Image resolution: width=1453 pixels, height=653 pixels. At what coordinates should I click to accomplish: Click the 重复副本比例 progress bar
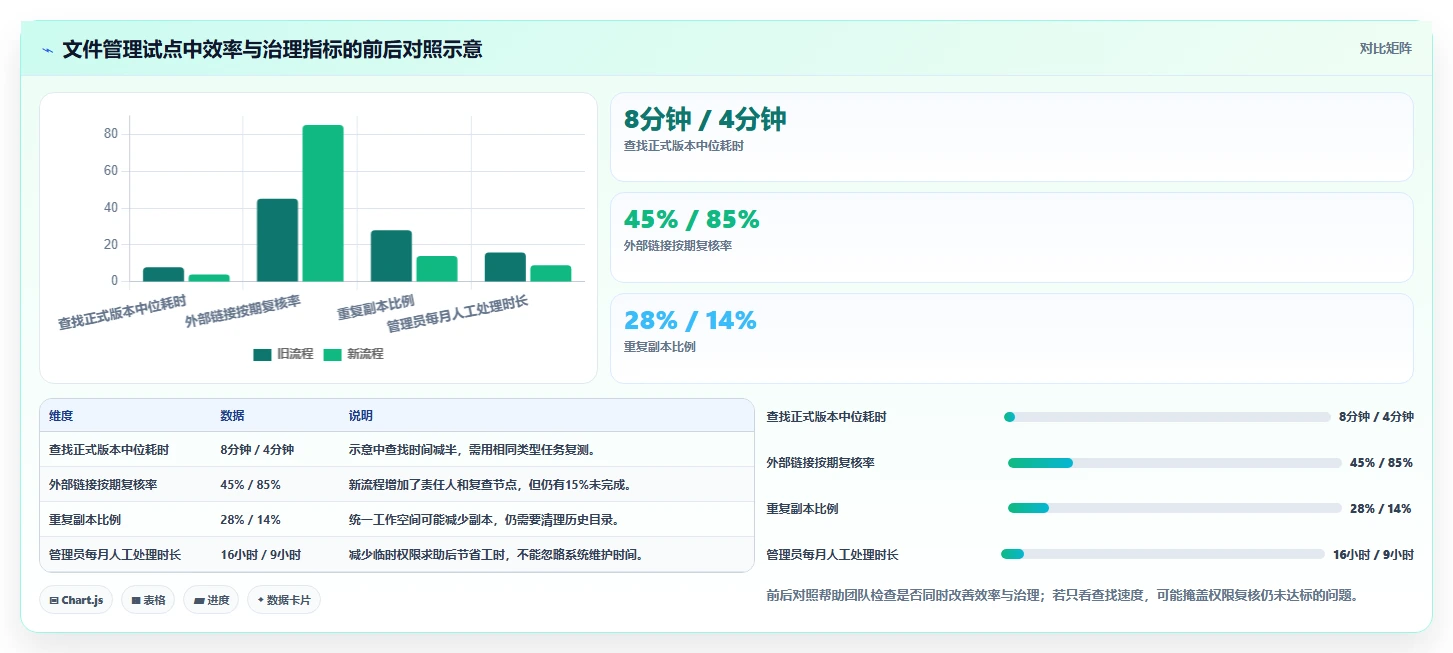point(1174,508)
